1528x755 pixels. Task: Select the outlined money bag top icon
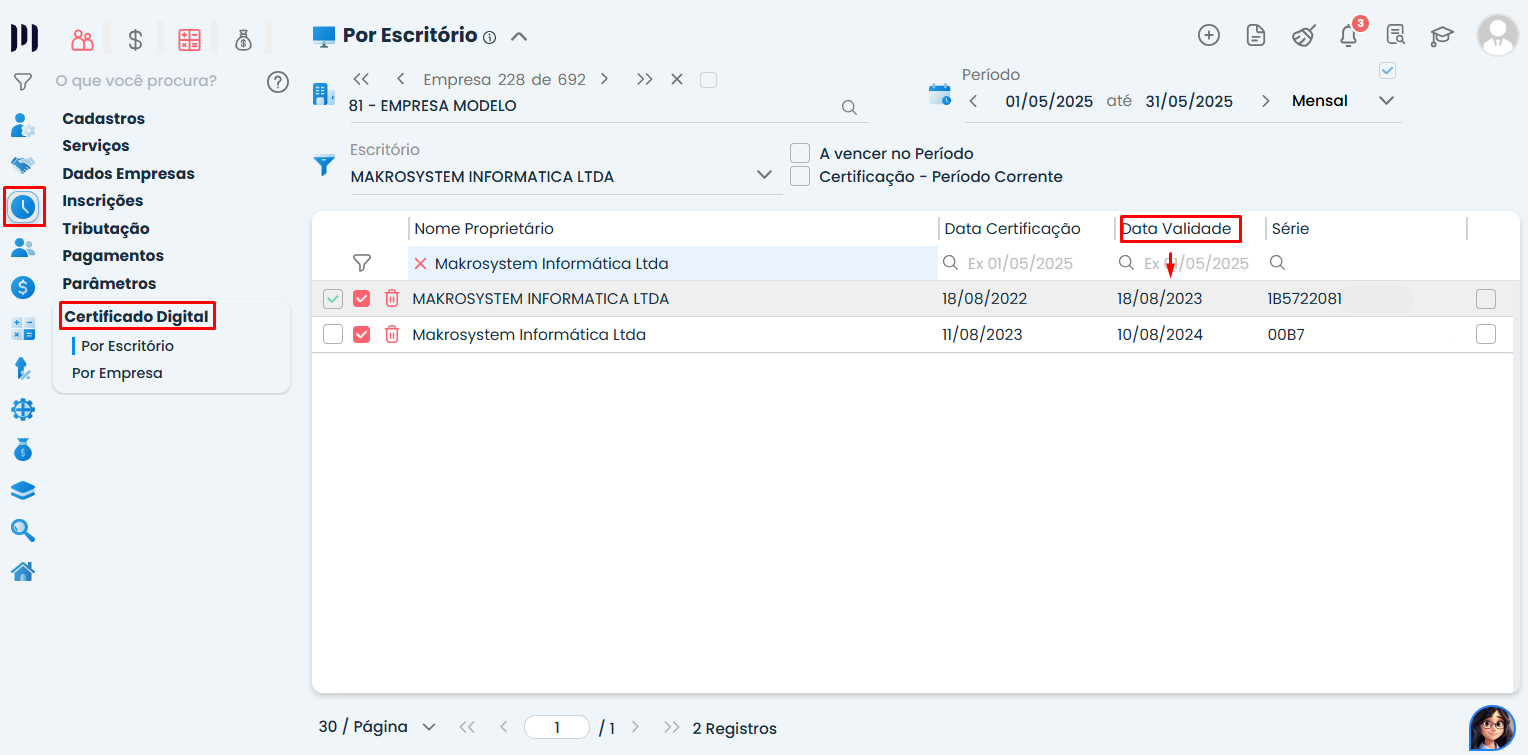[x=243, y=40]
